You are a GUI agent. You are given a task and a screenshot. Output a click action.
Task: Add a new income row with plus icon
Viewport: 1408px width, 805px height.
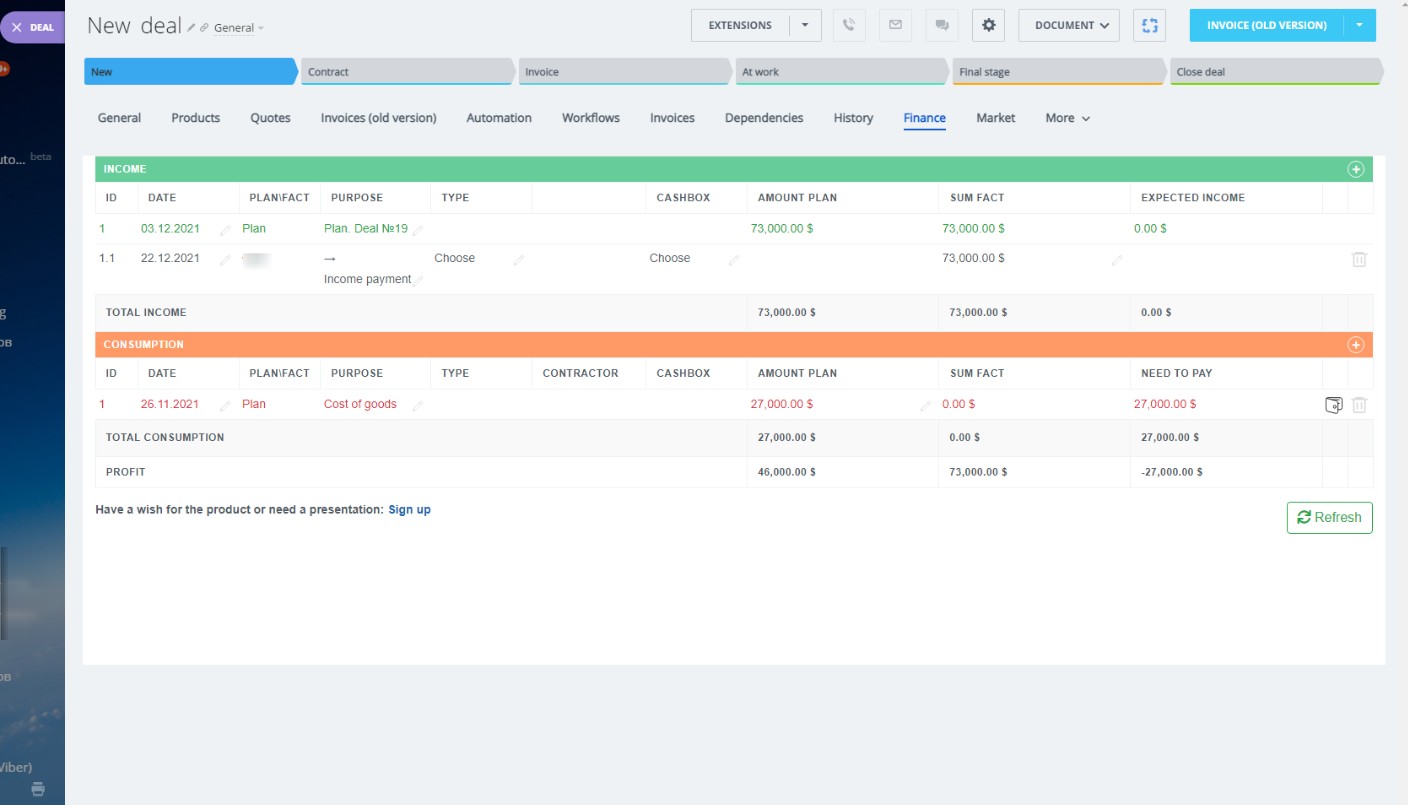click(x=1356, y=170)
